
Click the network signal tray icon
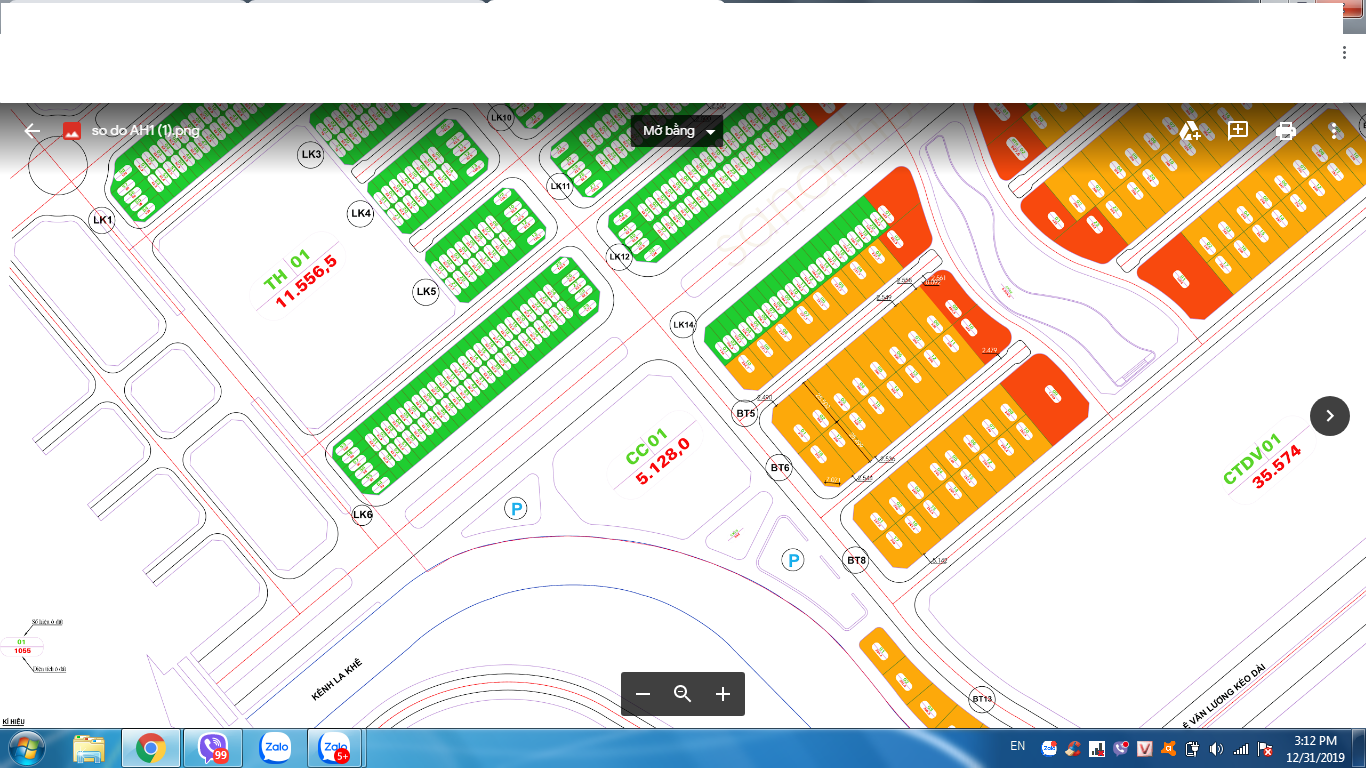1240,749
